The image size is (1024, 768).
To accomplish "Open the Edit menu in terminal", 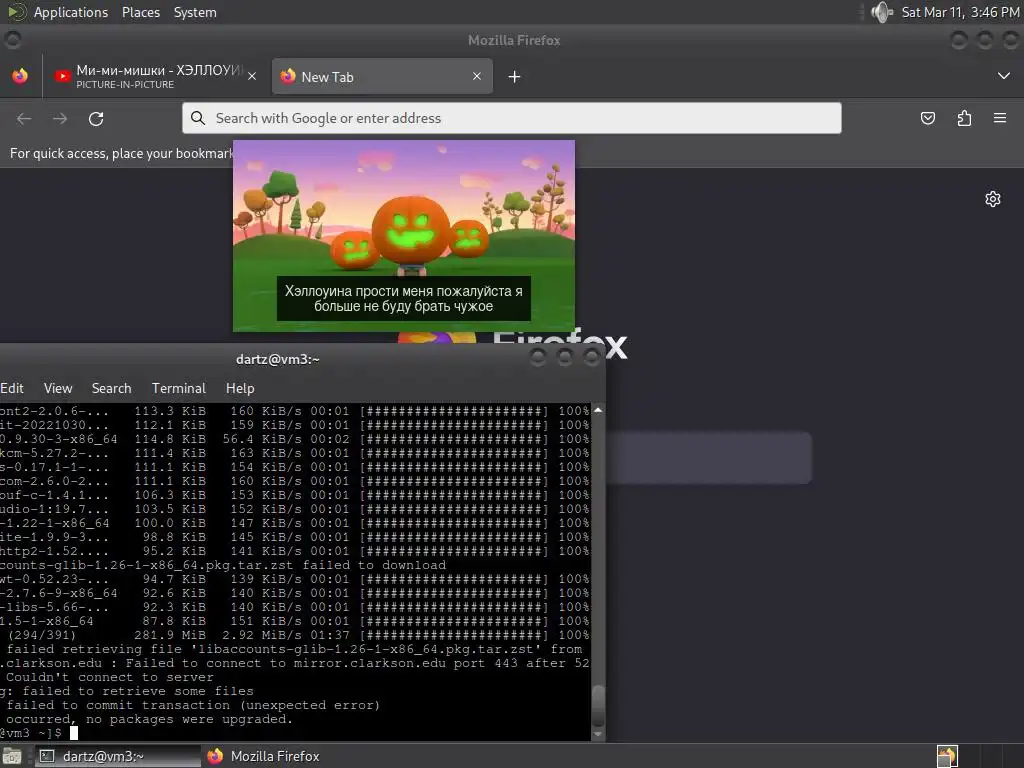I will point(12,388).
